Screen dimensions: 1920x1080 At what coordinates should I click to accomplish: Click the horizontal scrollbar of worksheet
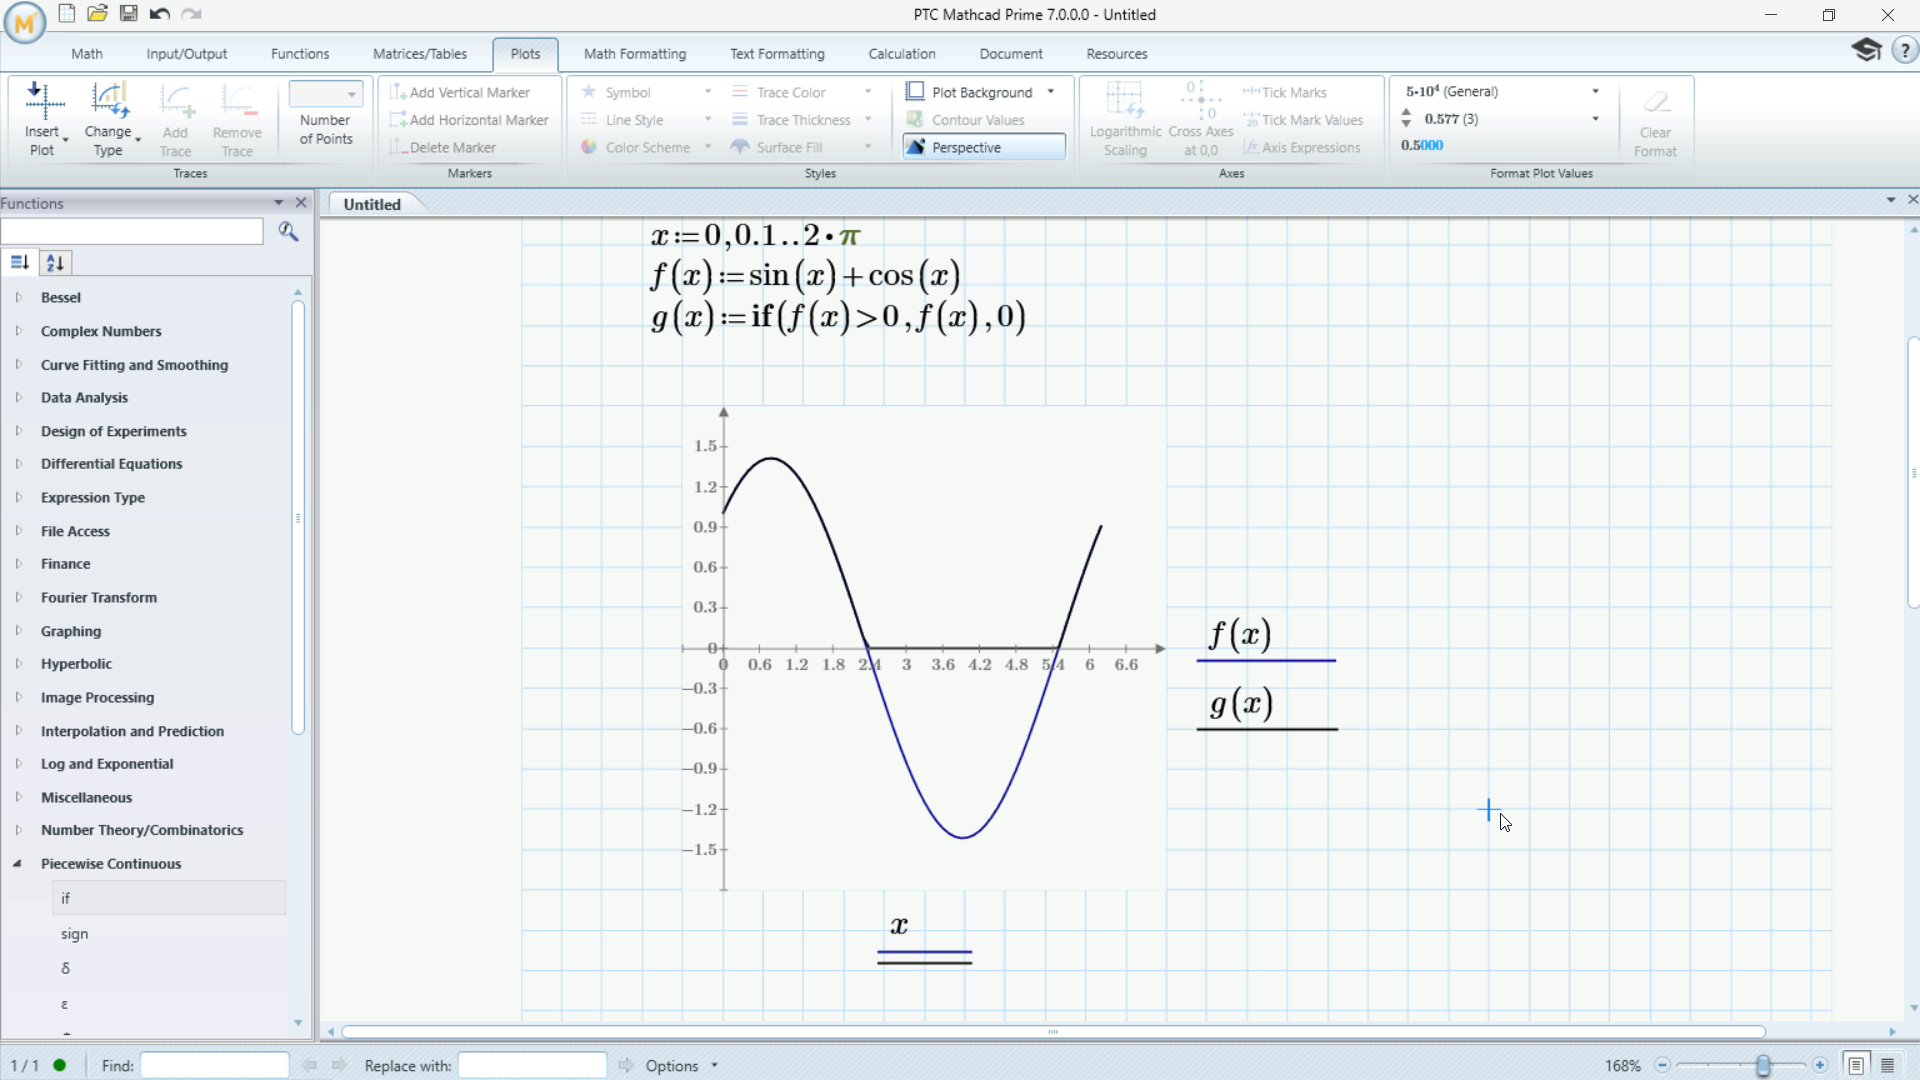(1053, 1032)
